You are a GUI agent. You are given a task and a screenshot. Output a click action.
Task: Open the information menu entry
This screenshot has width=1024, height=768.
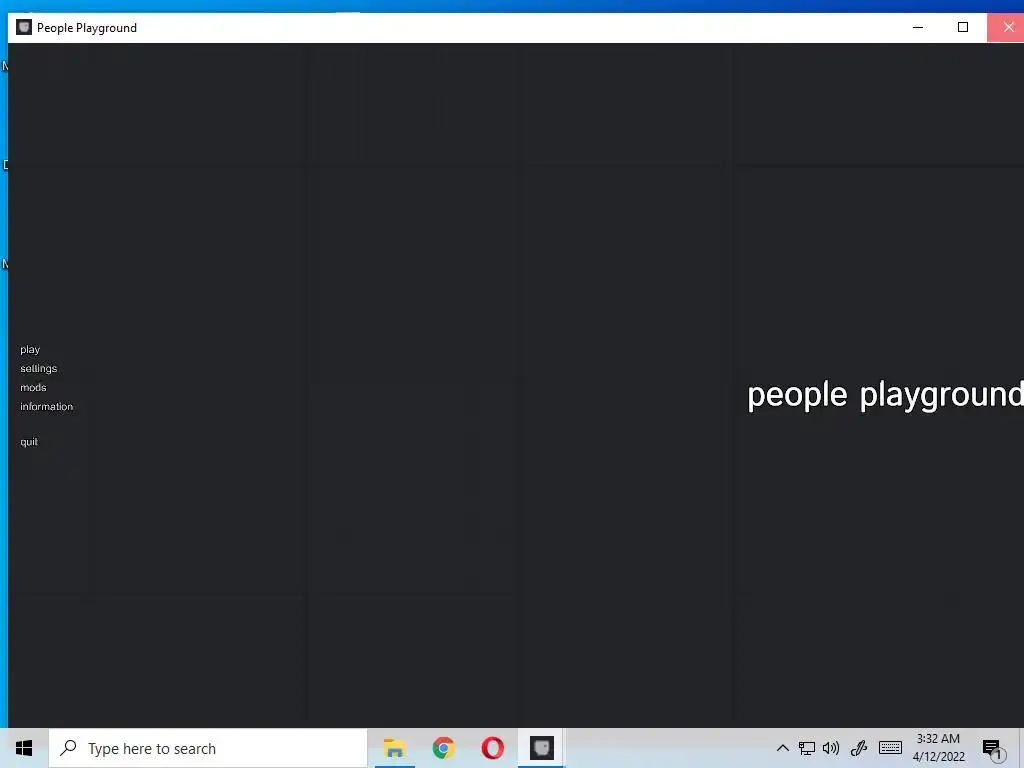(x=46, y=406)
